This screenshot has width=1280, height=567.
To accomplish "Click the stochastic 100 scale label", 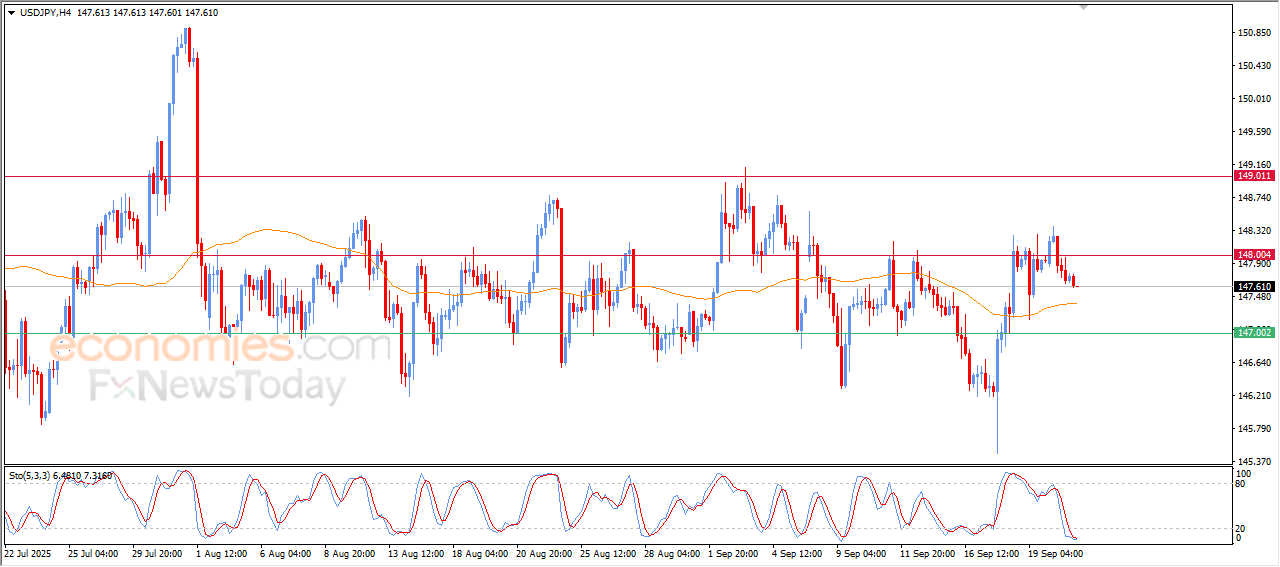I will pyautogui.click(x=1245, y=473).
